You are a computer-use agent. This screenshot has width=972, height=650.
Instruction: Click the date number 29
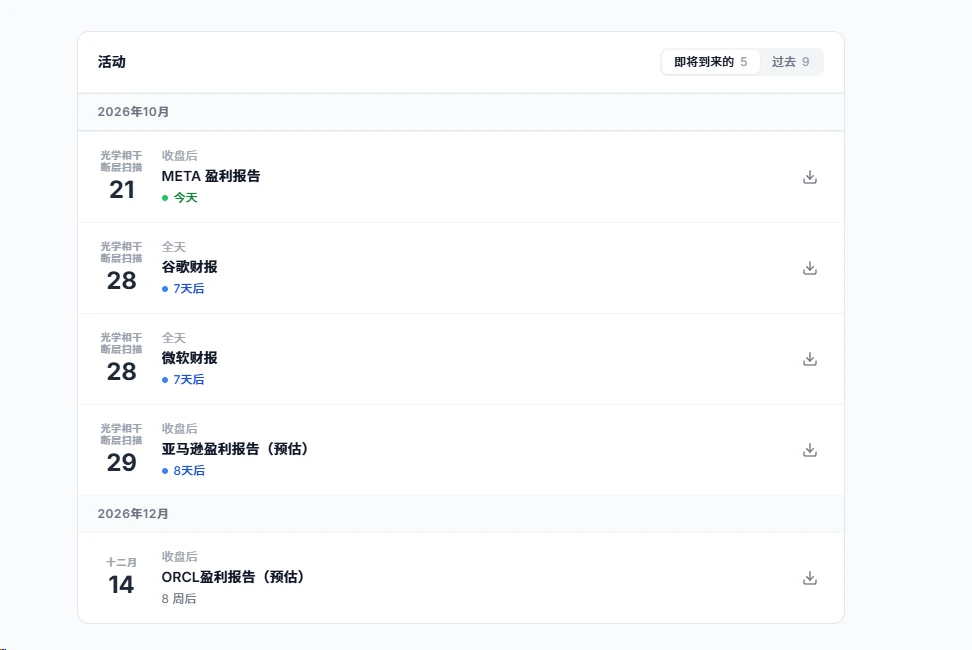point(122,462)
